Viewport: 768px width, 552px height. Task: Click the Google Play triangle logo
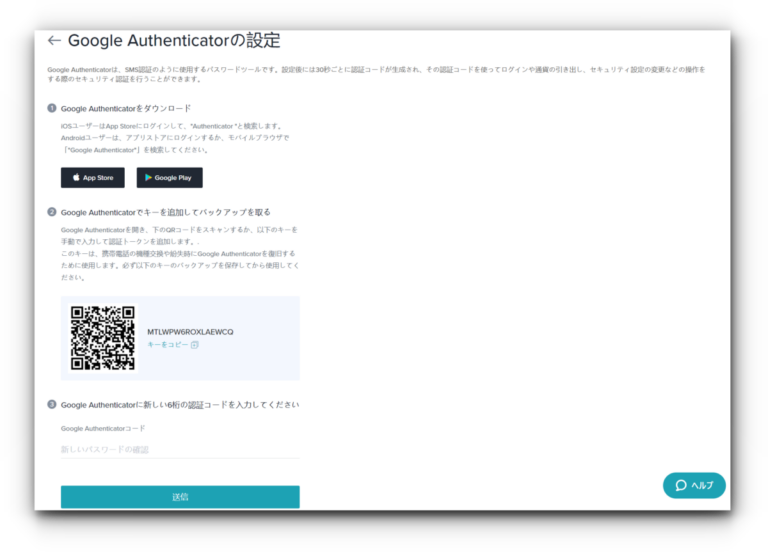point(148,178)
